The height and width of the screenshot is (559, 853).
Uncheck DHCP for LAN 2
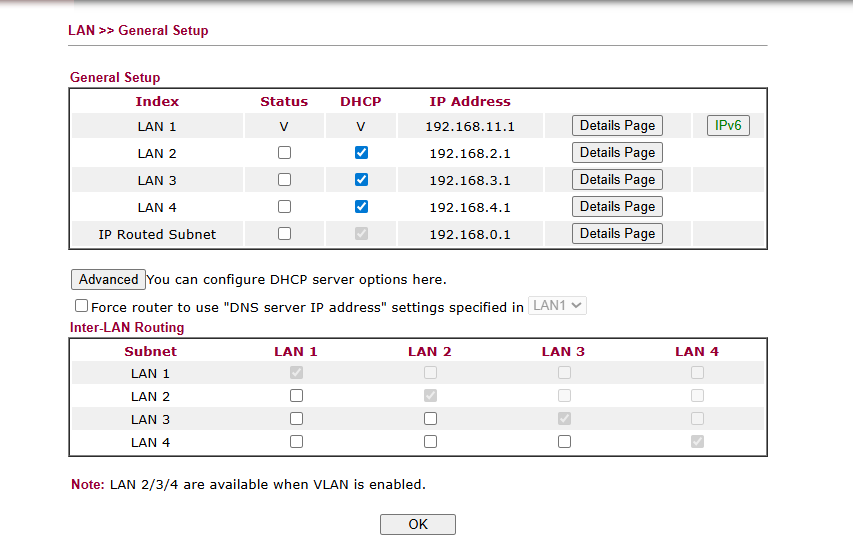tap(361, 153)
